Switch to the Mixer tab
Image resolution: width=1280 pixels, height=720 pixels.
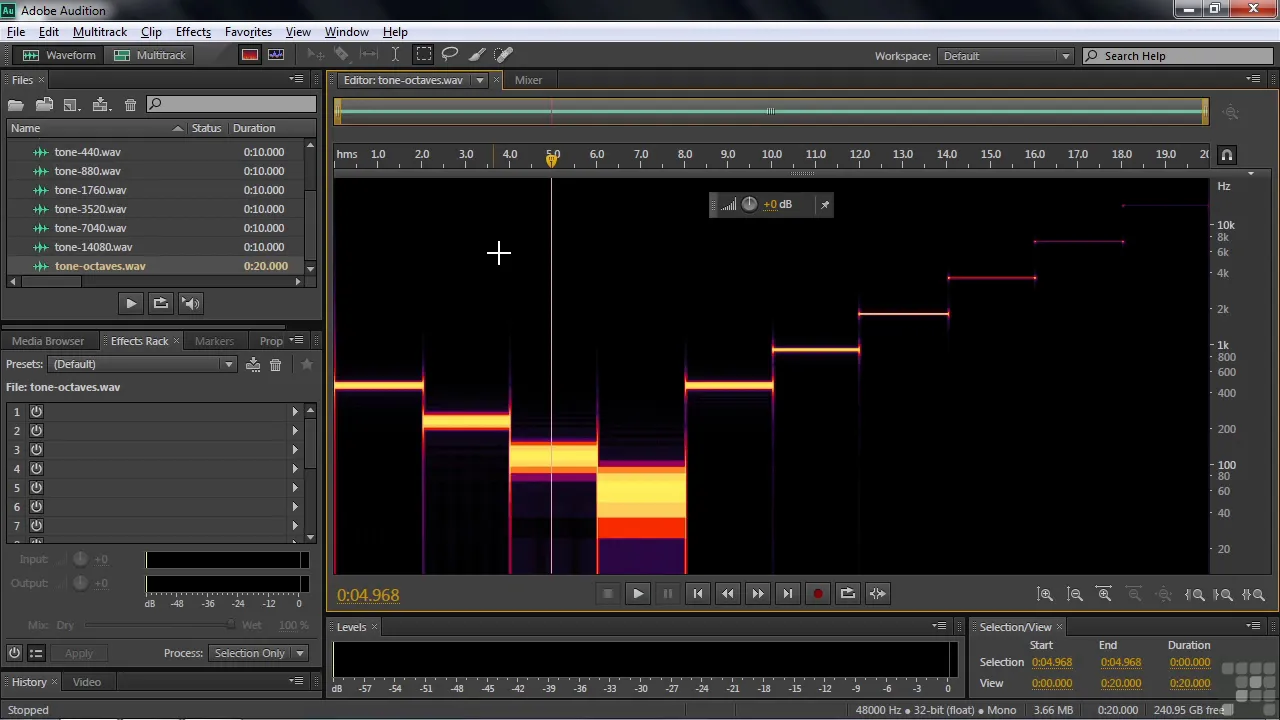[x=528, y=81]
